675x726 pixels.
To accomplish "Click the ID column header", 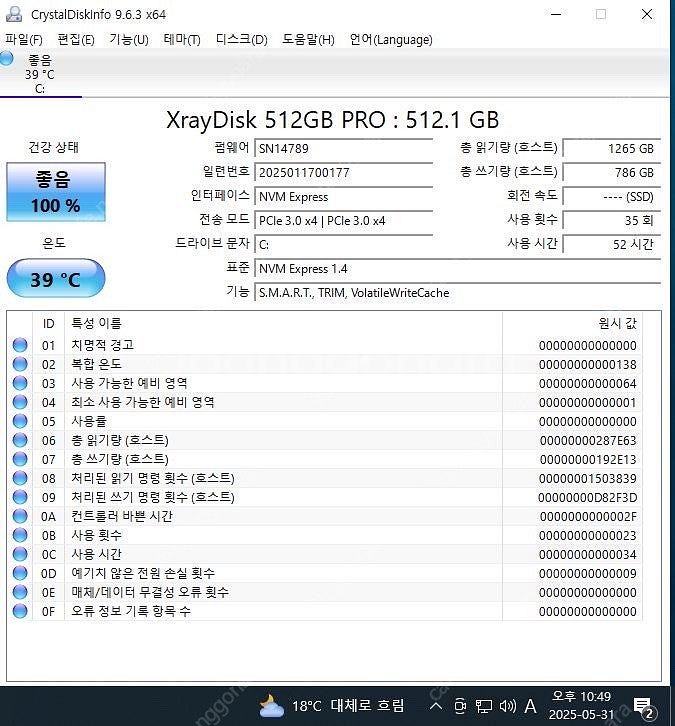I will pos(49,324).
